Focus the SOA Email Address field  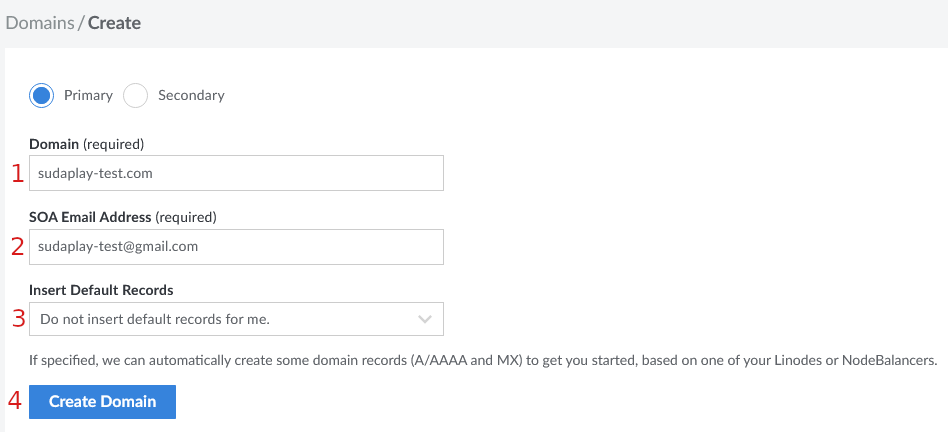[x=236, y=247]
